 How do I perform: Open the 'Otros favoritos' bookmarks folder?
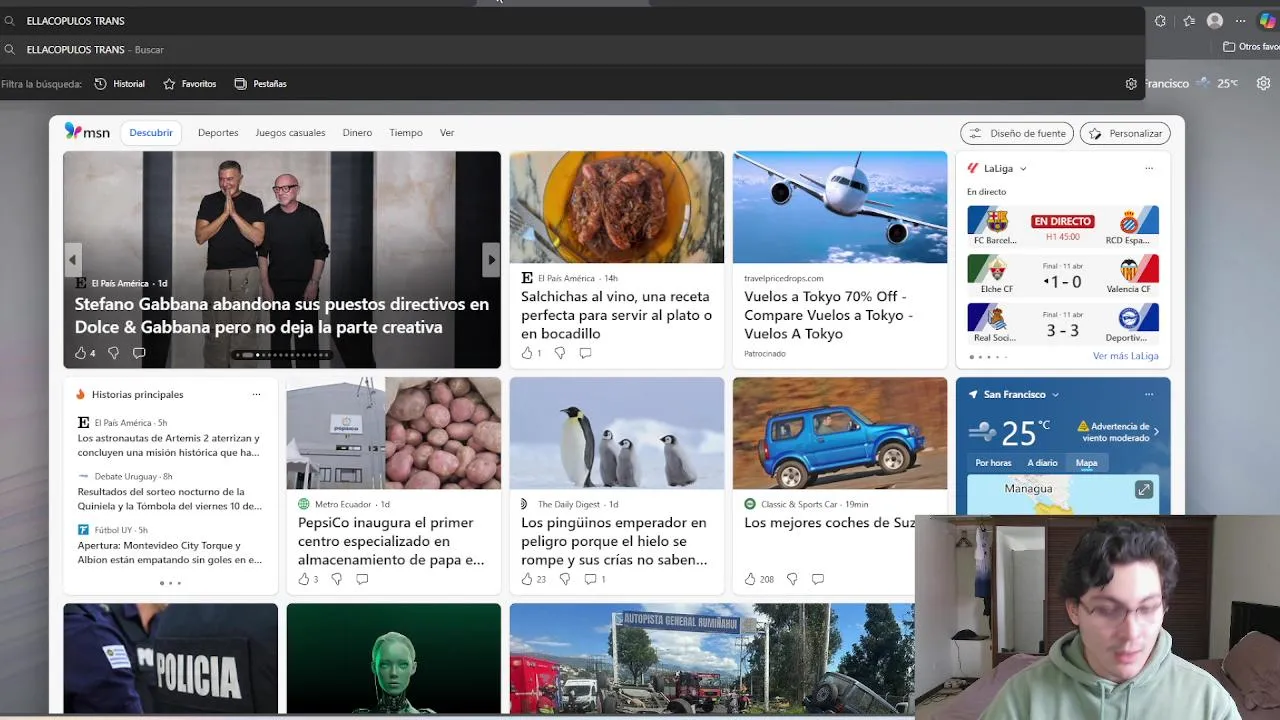1251,47
